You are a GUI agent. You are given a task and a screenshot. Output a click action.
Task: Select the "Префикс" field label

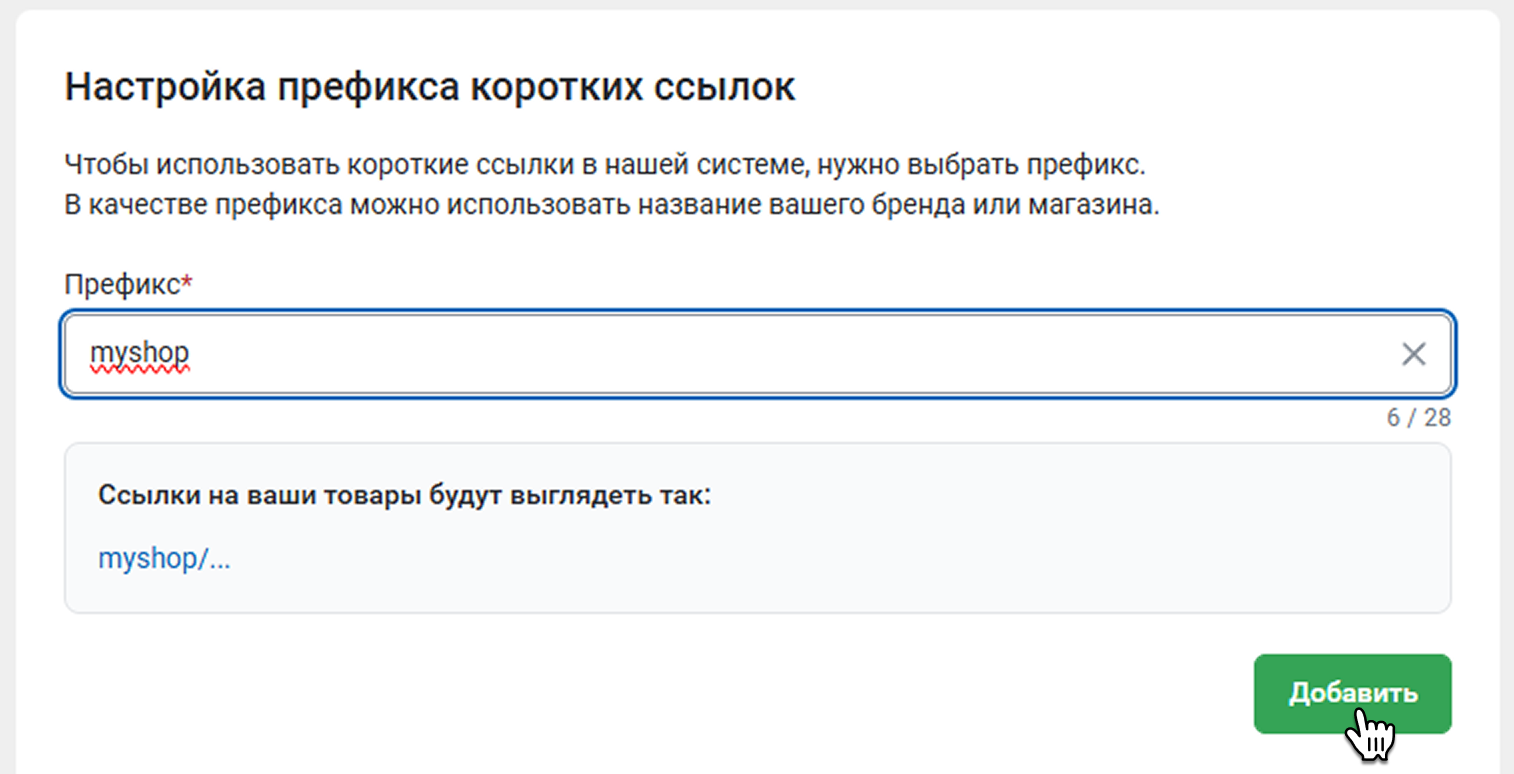click(x=121, y=284)
